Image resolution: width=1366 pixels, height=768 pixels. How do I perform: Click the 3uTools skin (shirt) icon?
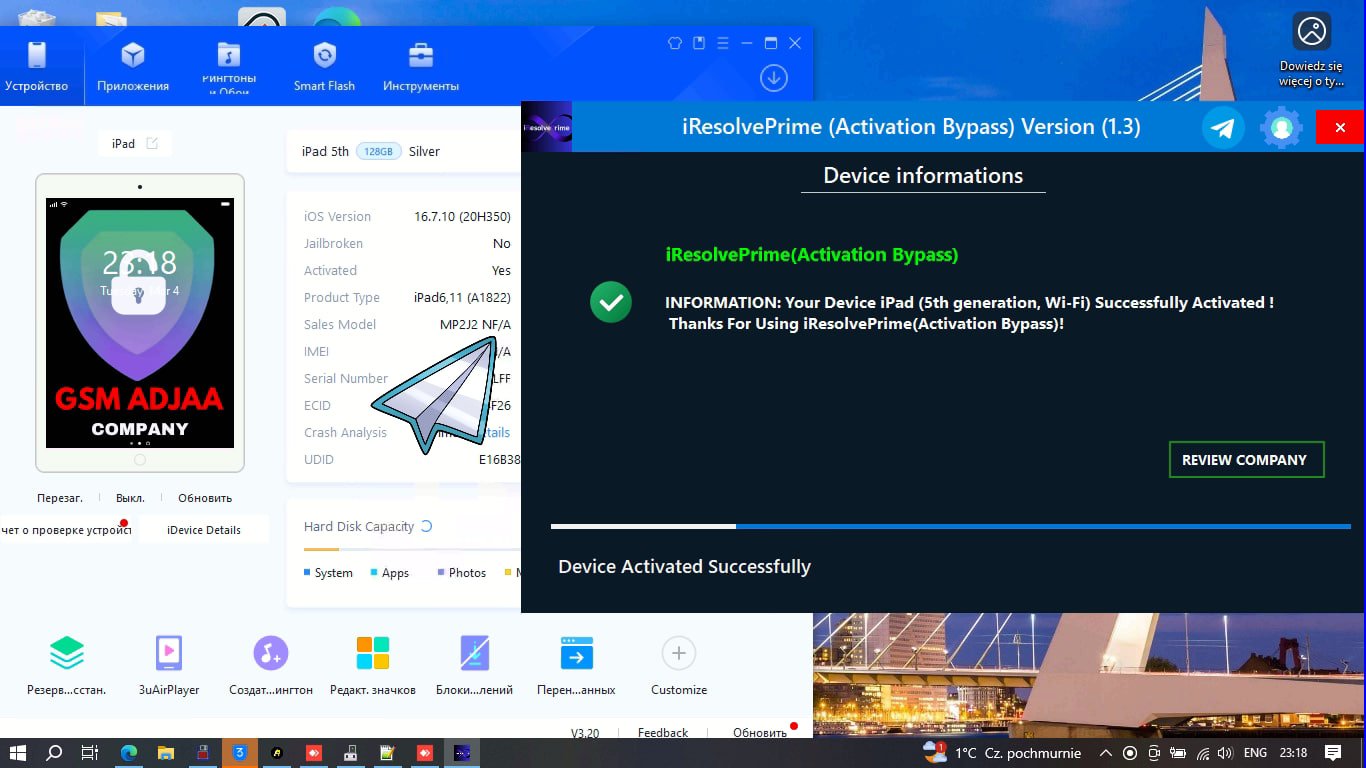675,43
